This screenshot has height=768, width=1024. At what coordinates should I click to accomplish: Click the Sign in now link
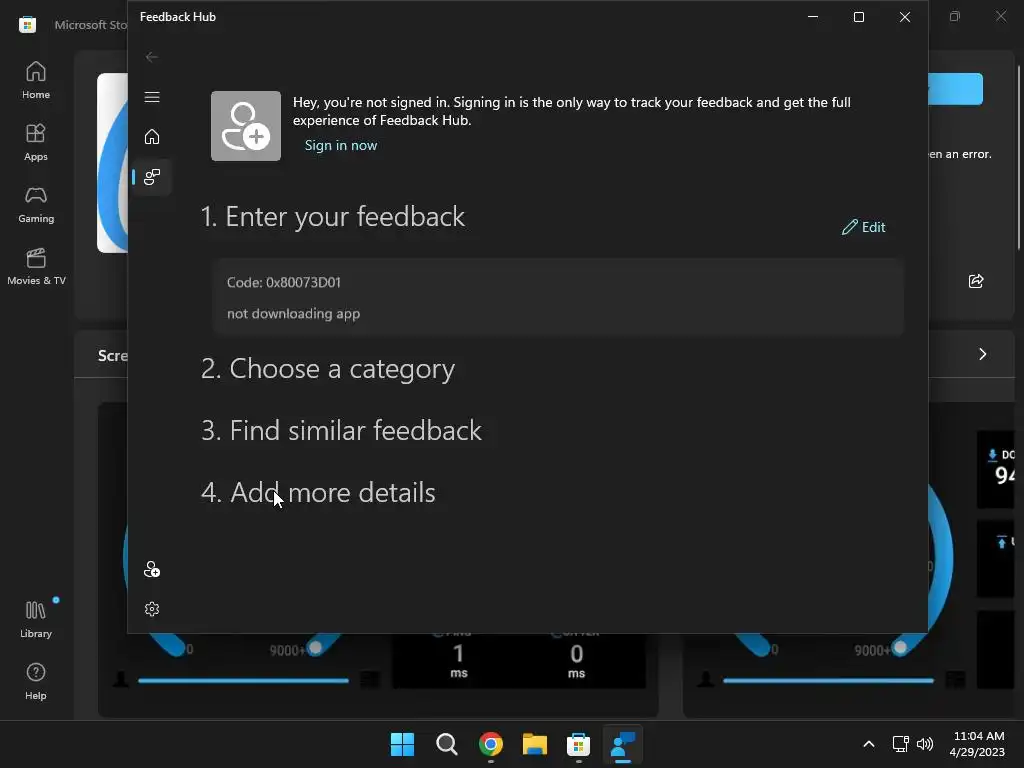tap(341, 145)
